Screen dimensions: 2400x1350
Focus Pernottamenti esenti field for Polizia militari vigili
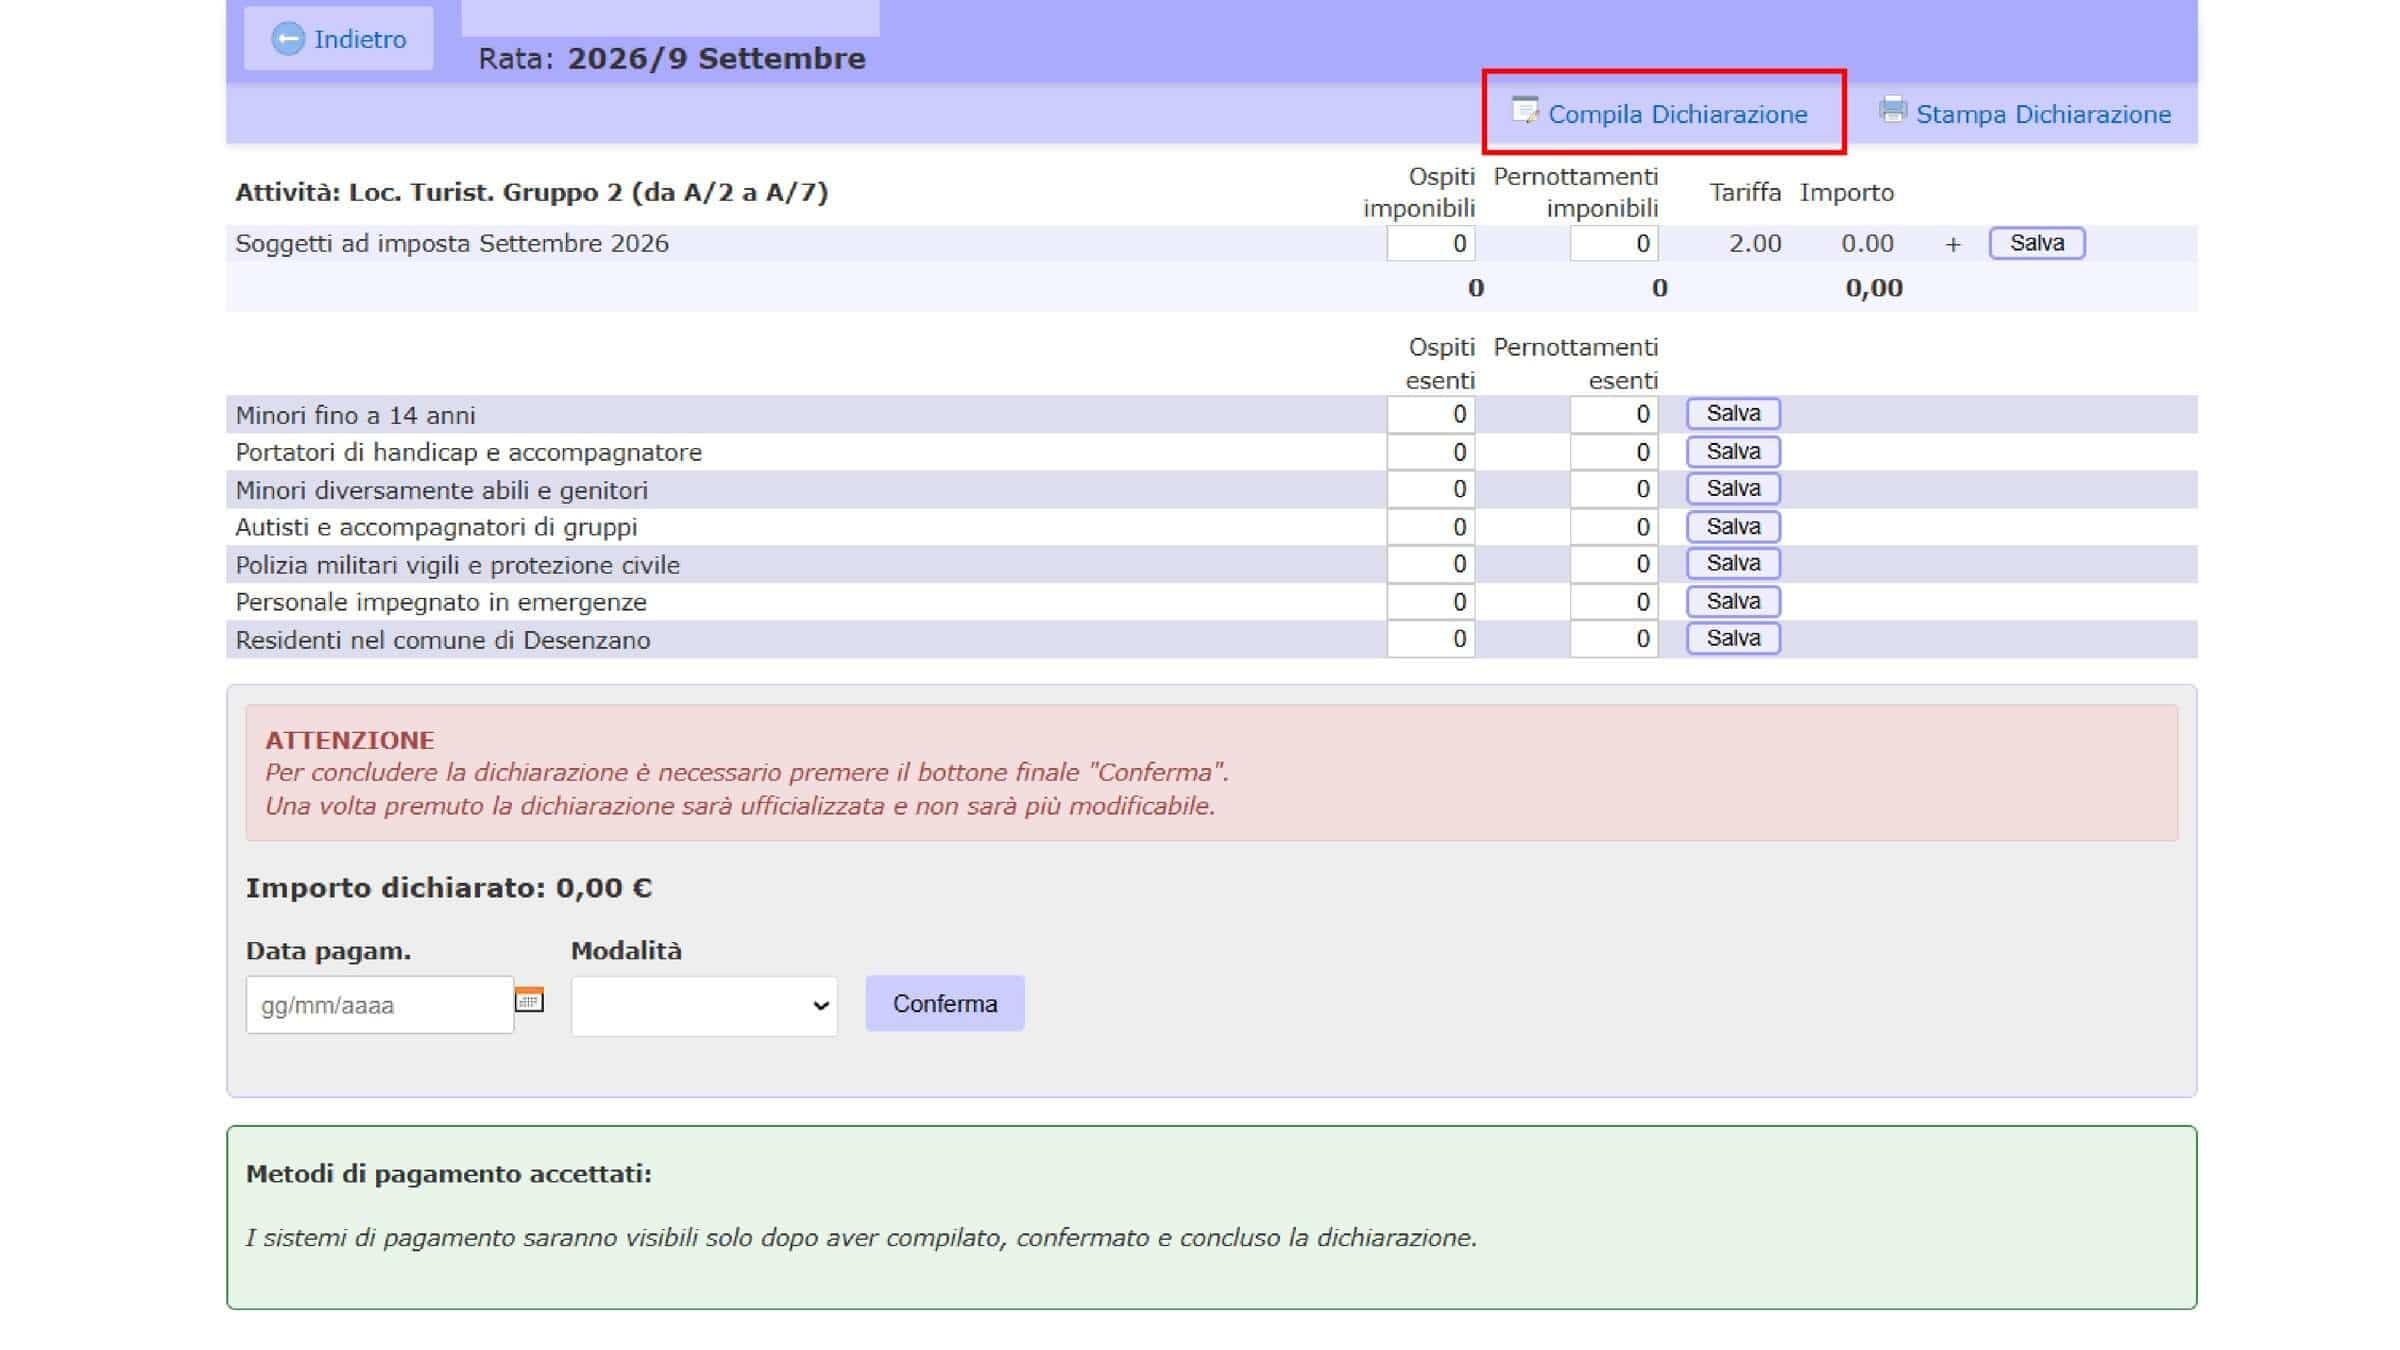pos(1614,564)
